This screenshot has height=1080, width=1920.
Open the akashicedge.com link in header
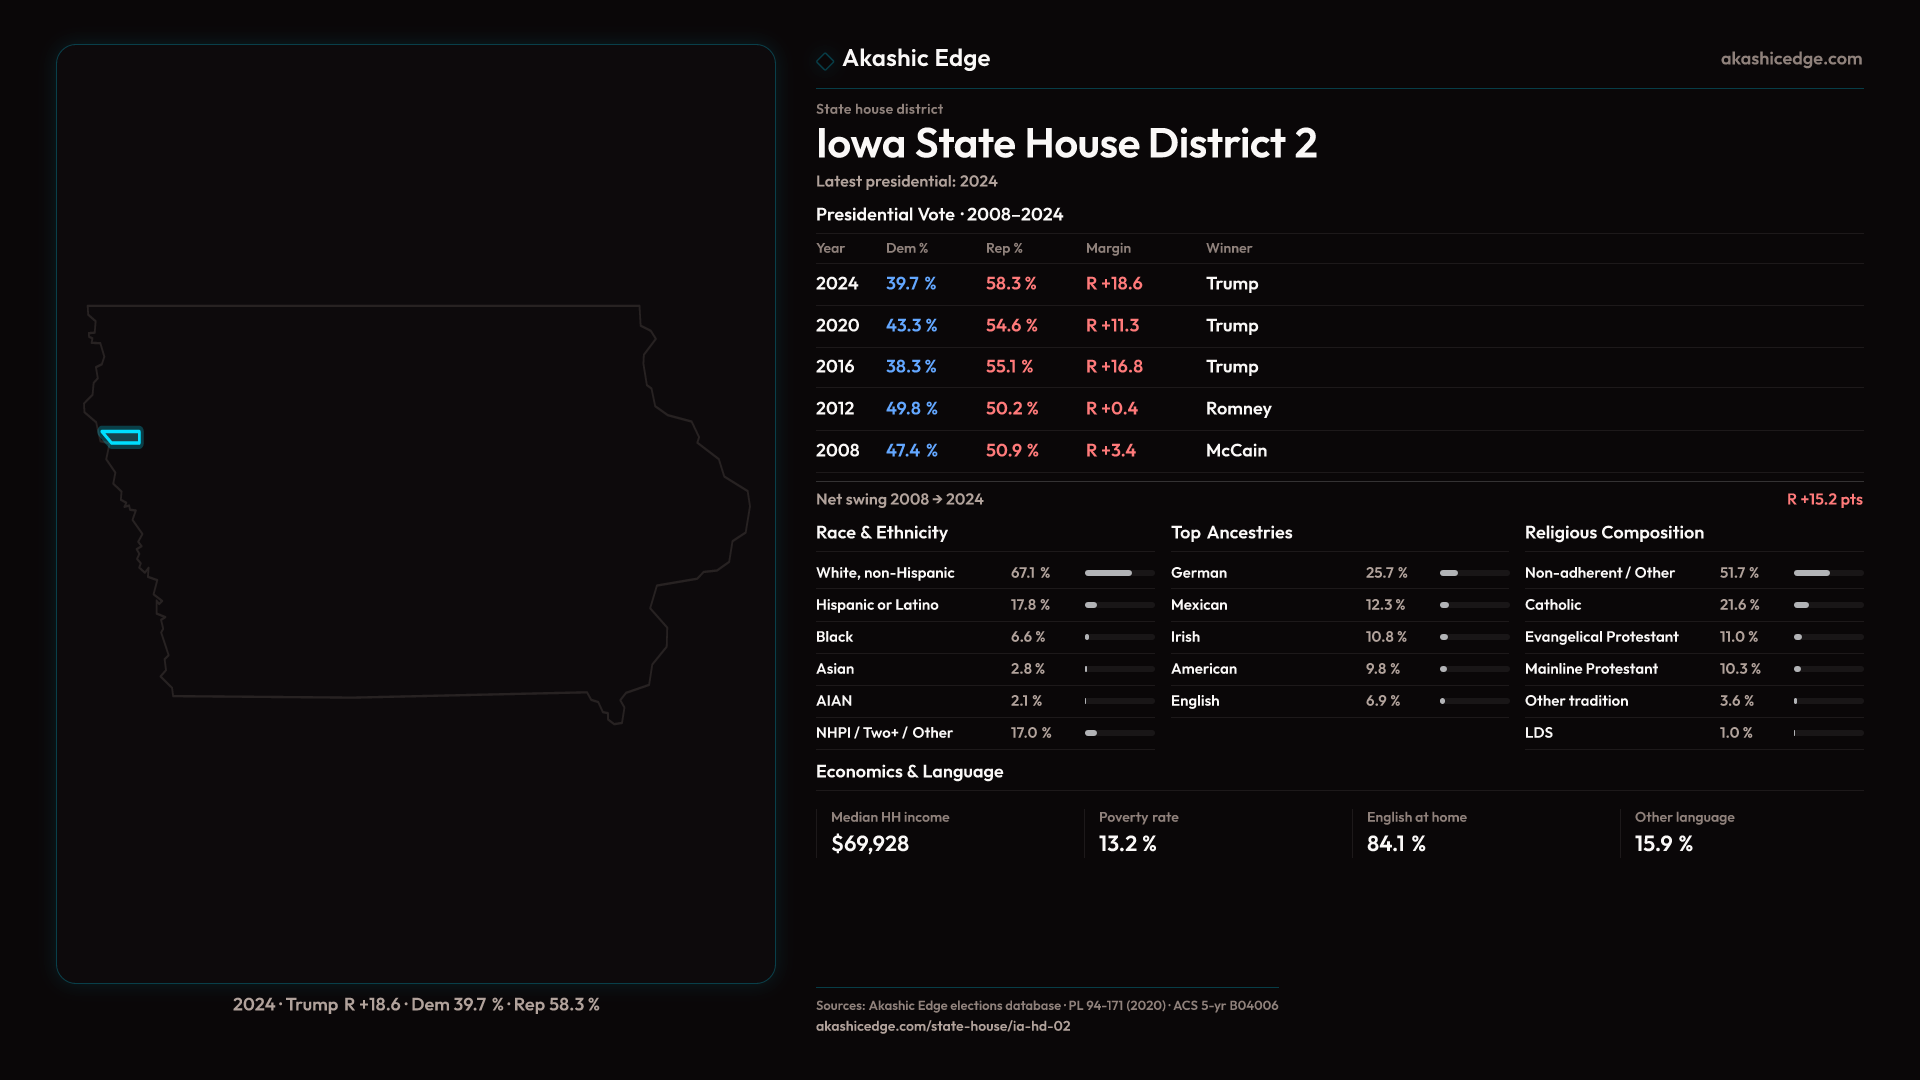point(1790,59)
